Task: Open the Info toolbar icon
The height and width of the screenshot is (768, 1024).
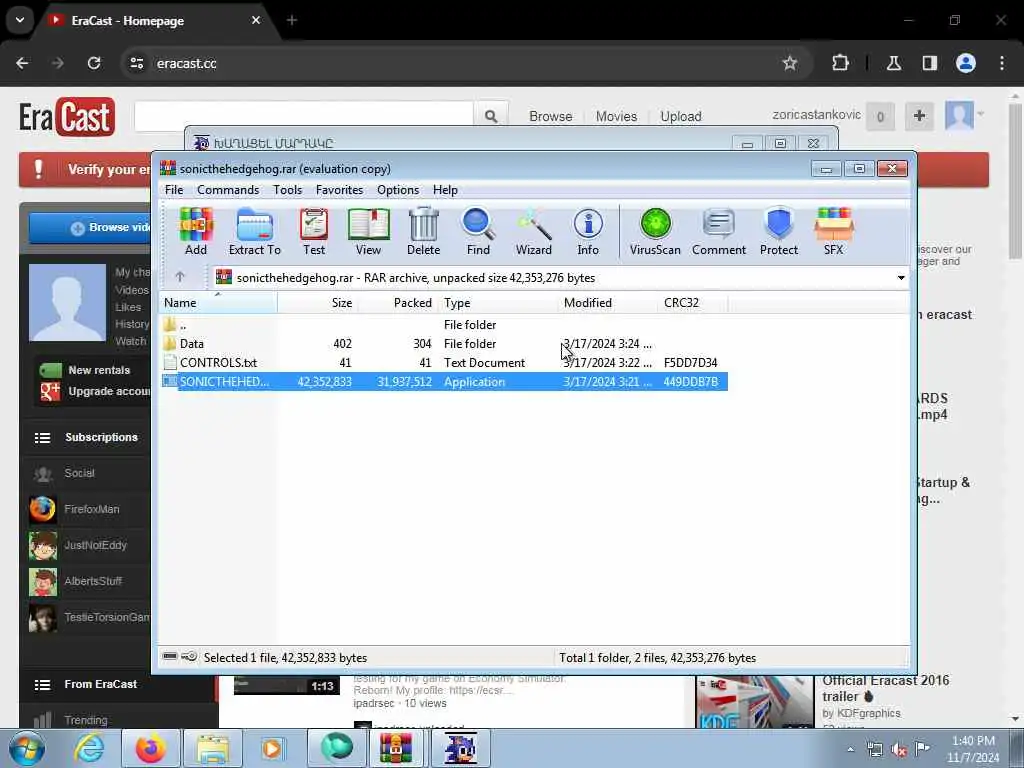Action: tap(588, 231)
